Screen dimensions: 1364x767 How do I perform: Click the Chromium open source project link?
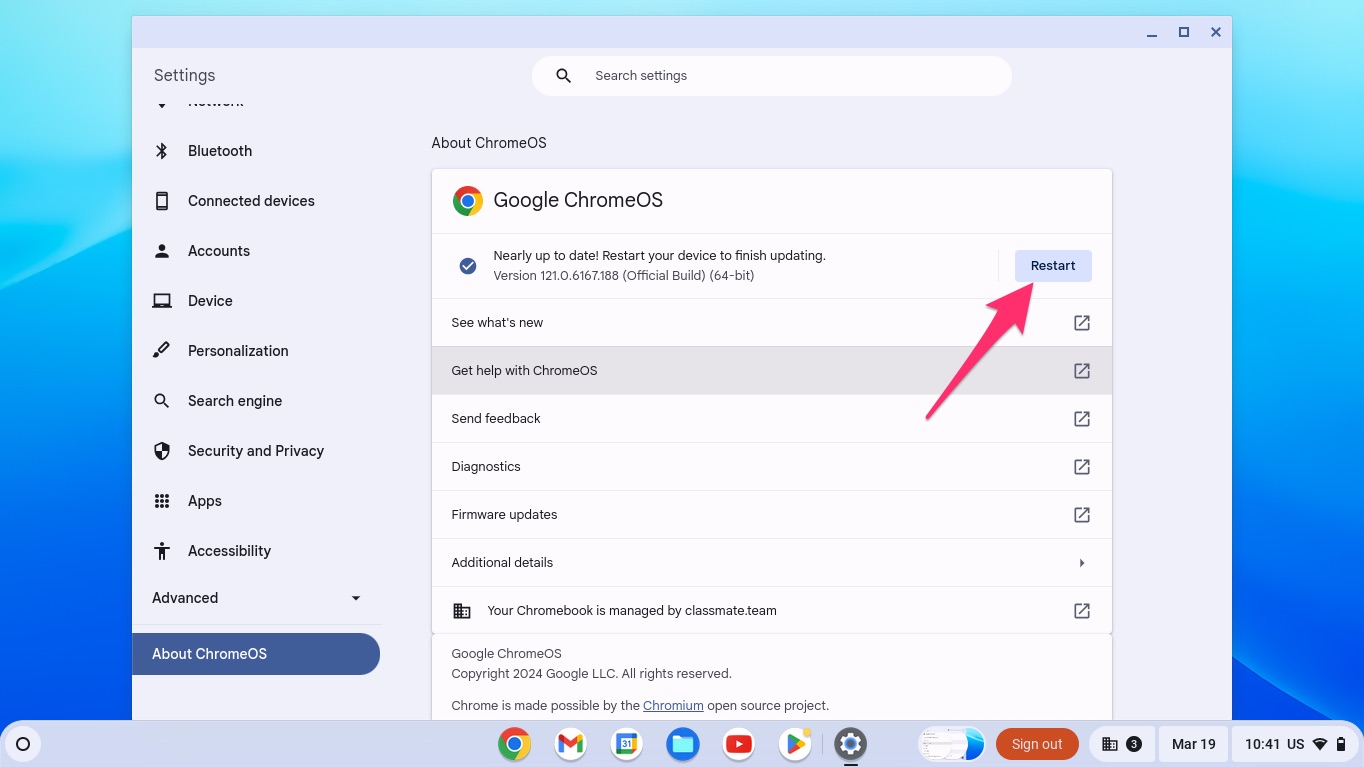coord(673,705)
